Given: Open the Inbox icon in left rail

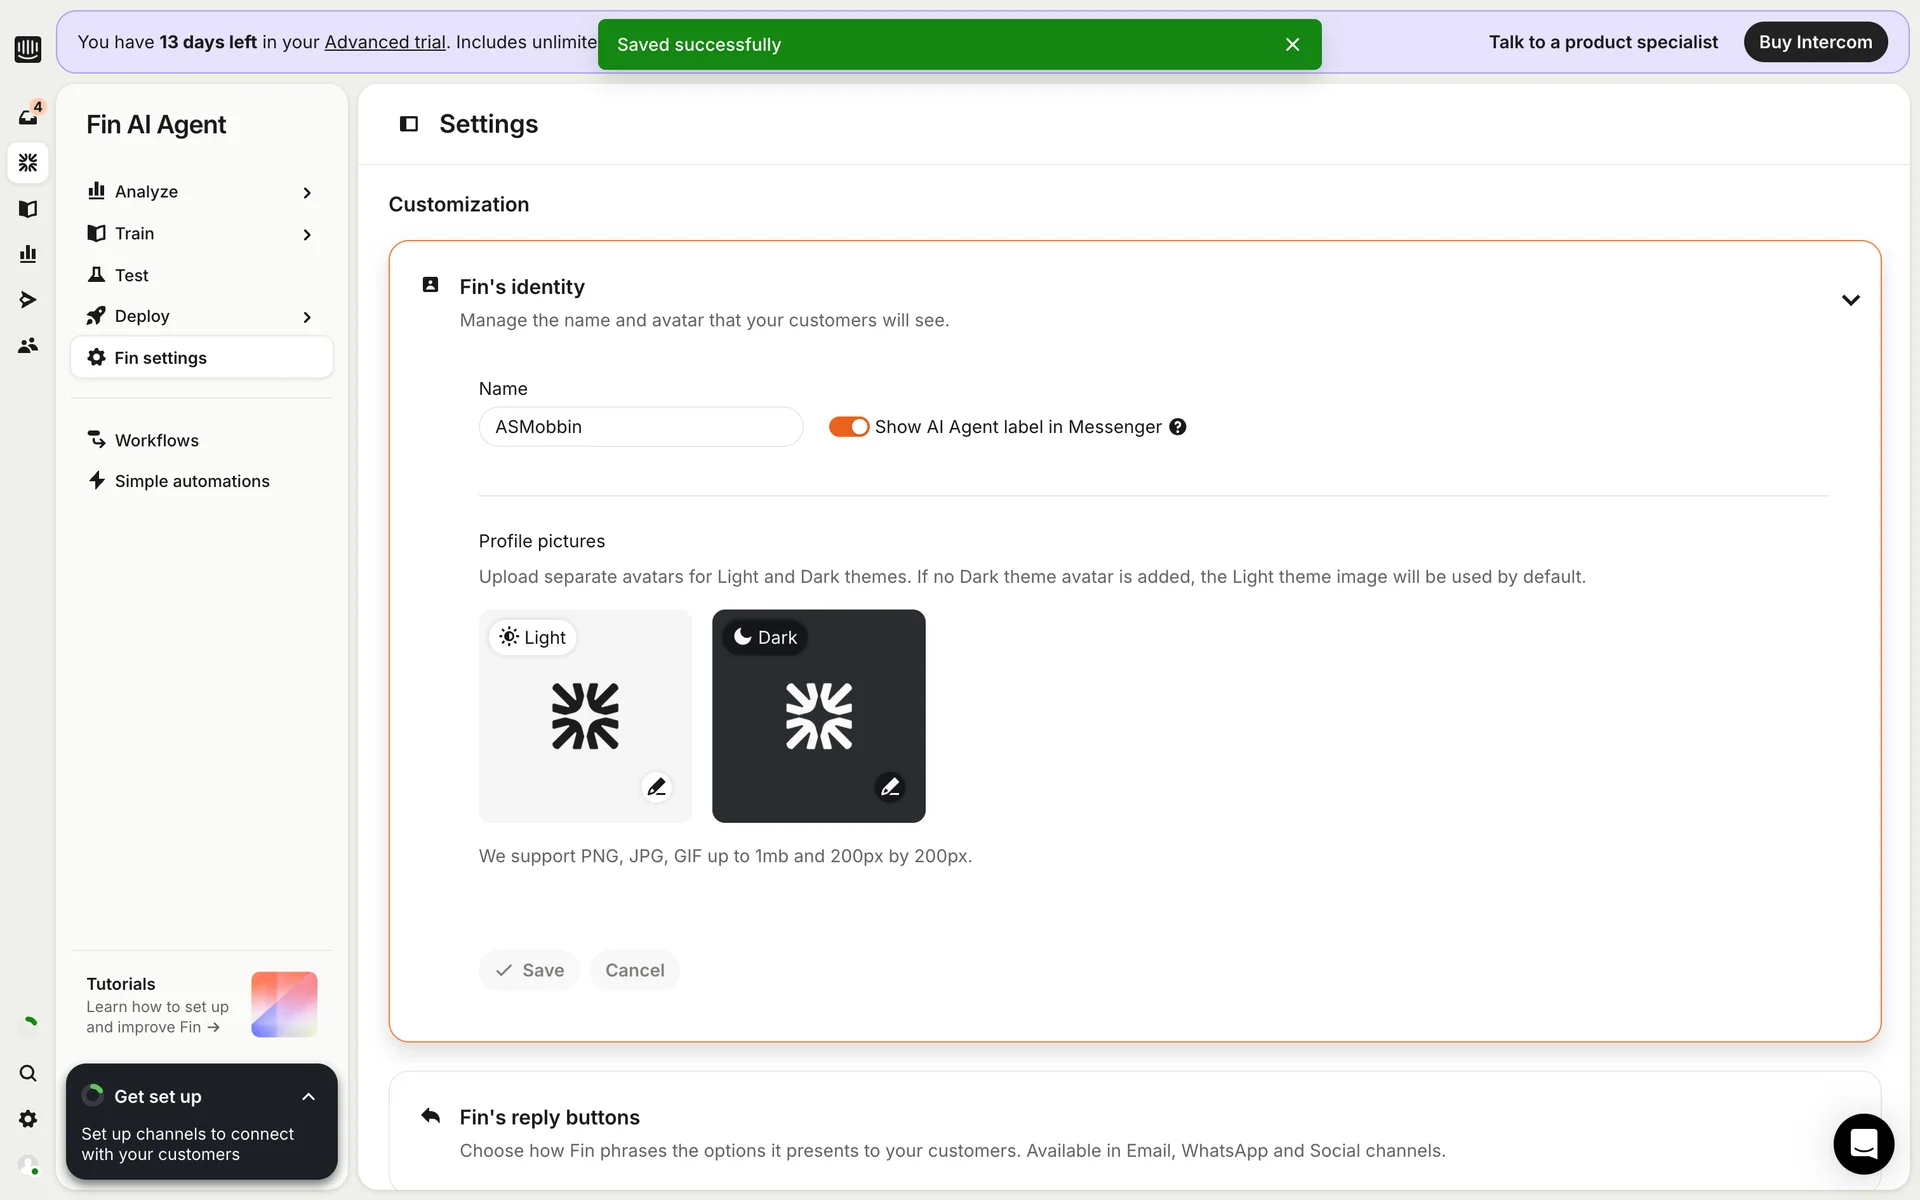Looking at the screenshot, I should (x=28, y=117).
